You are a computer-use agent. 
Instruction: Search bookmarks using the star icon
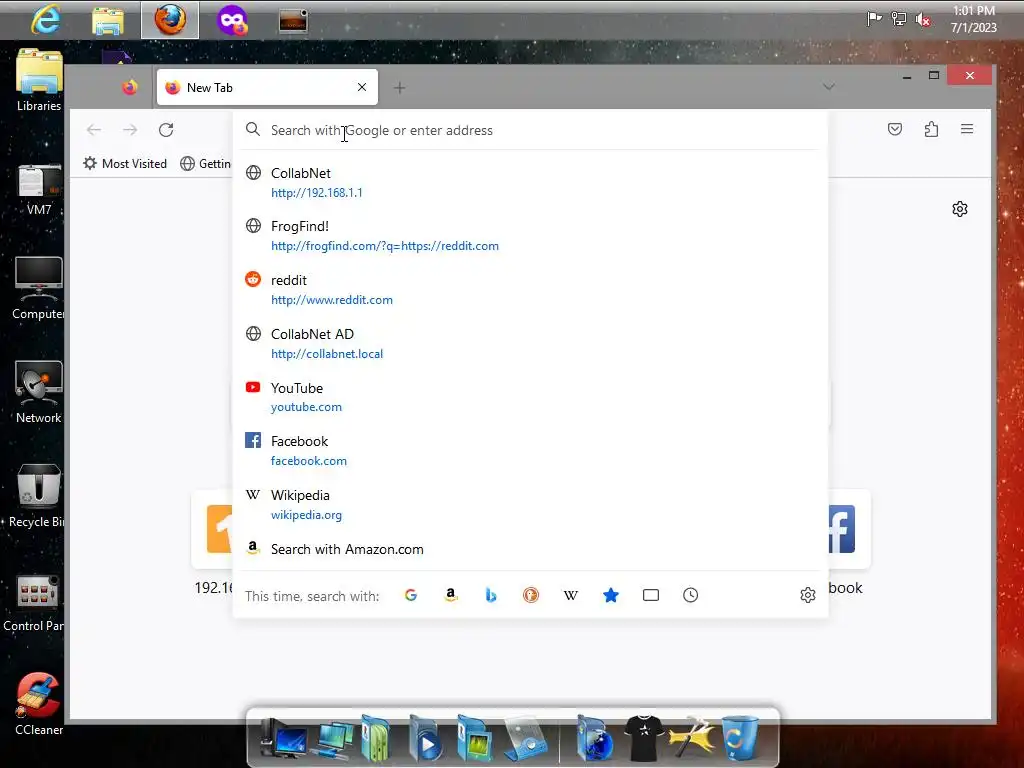point(611,595)
